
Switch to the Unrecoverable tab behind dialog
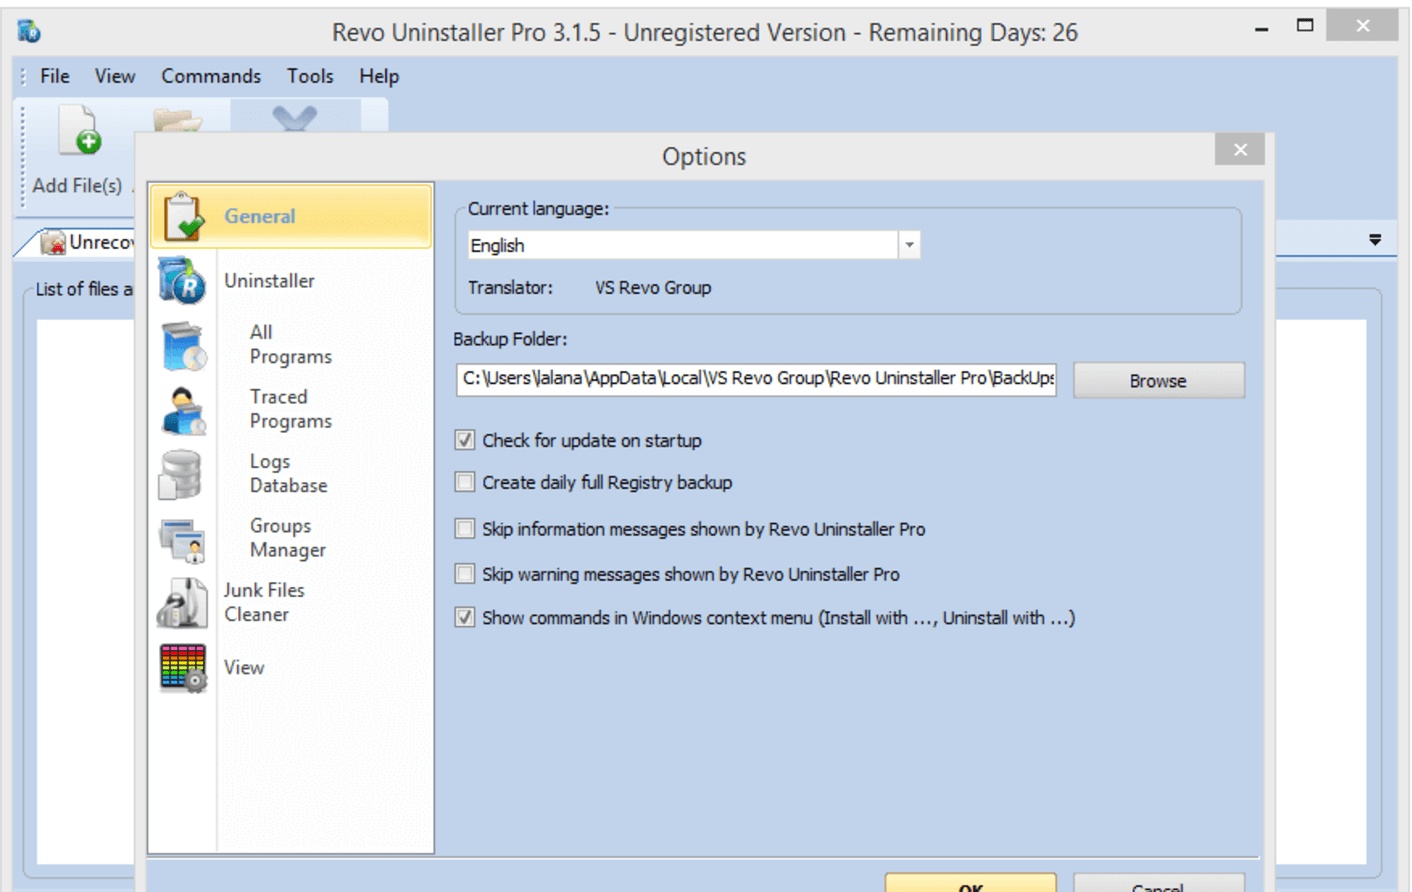pyautogui.click(x=85, y=242)
